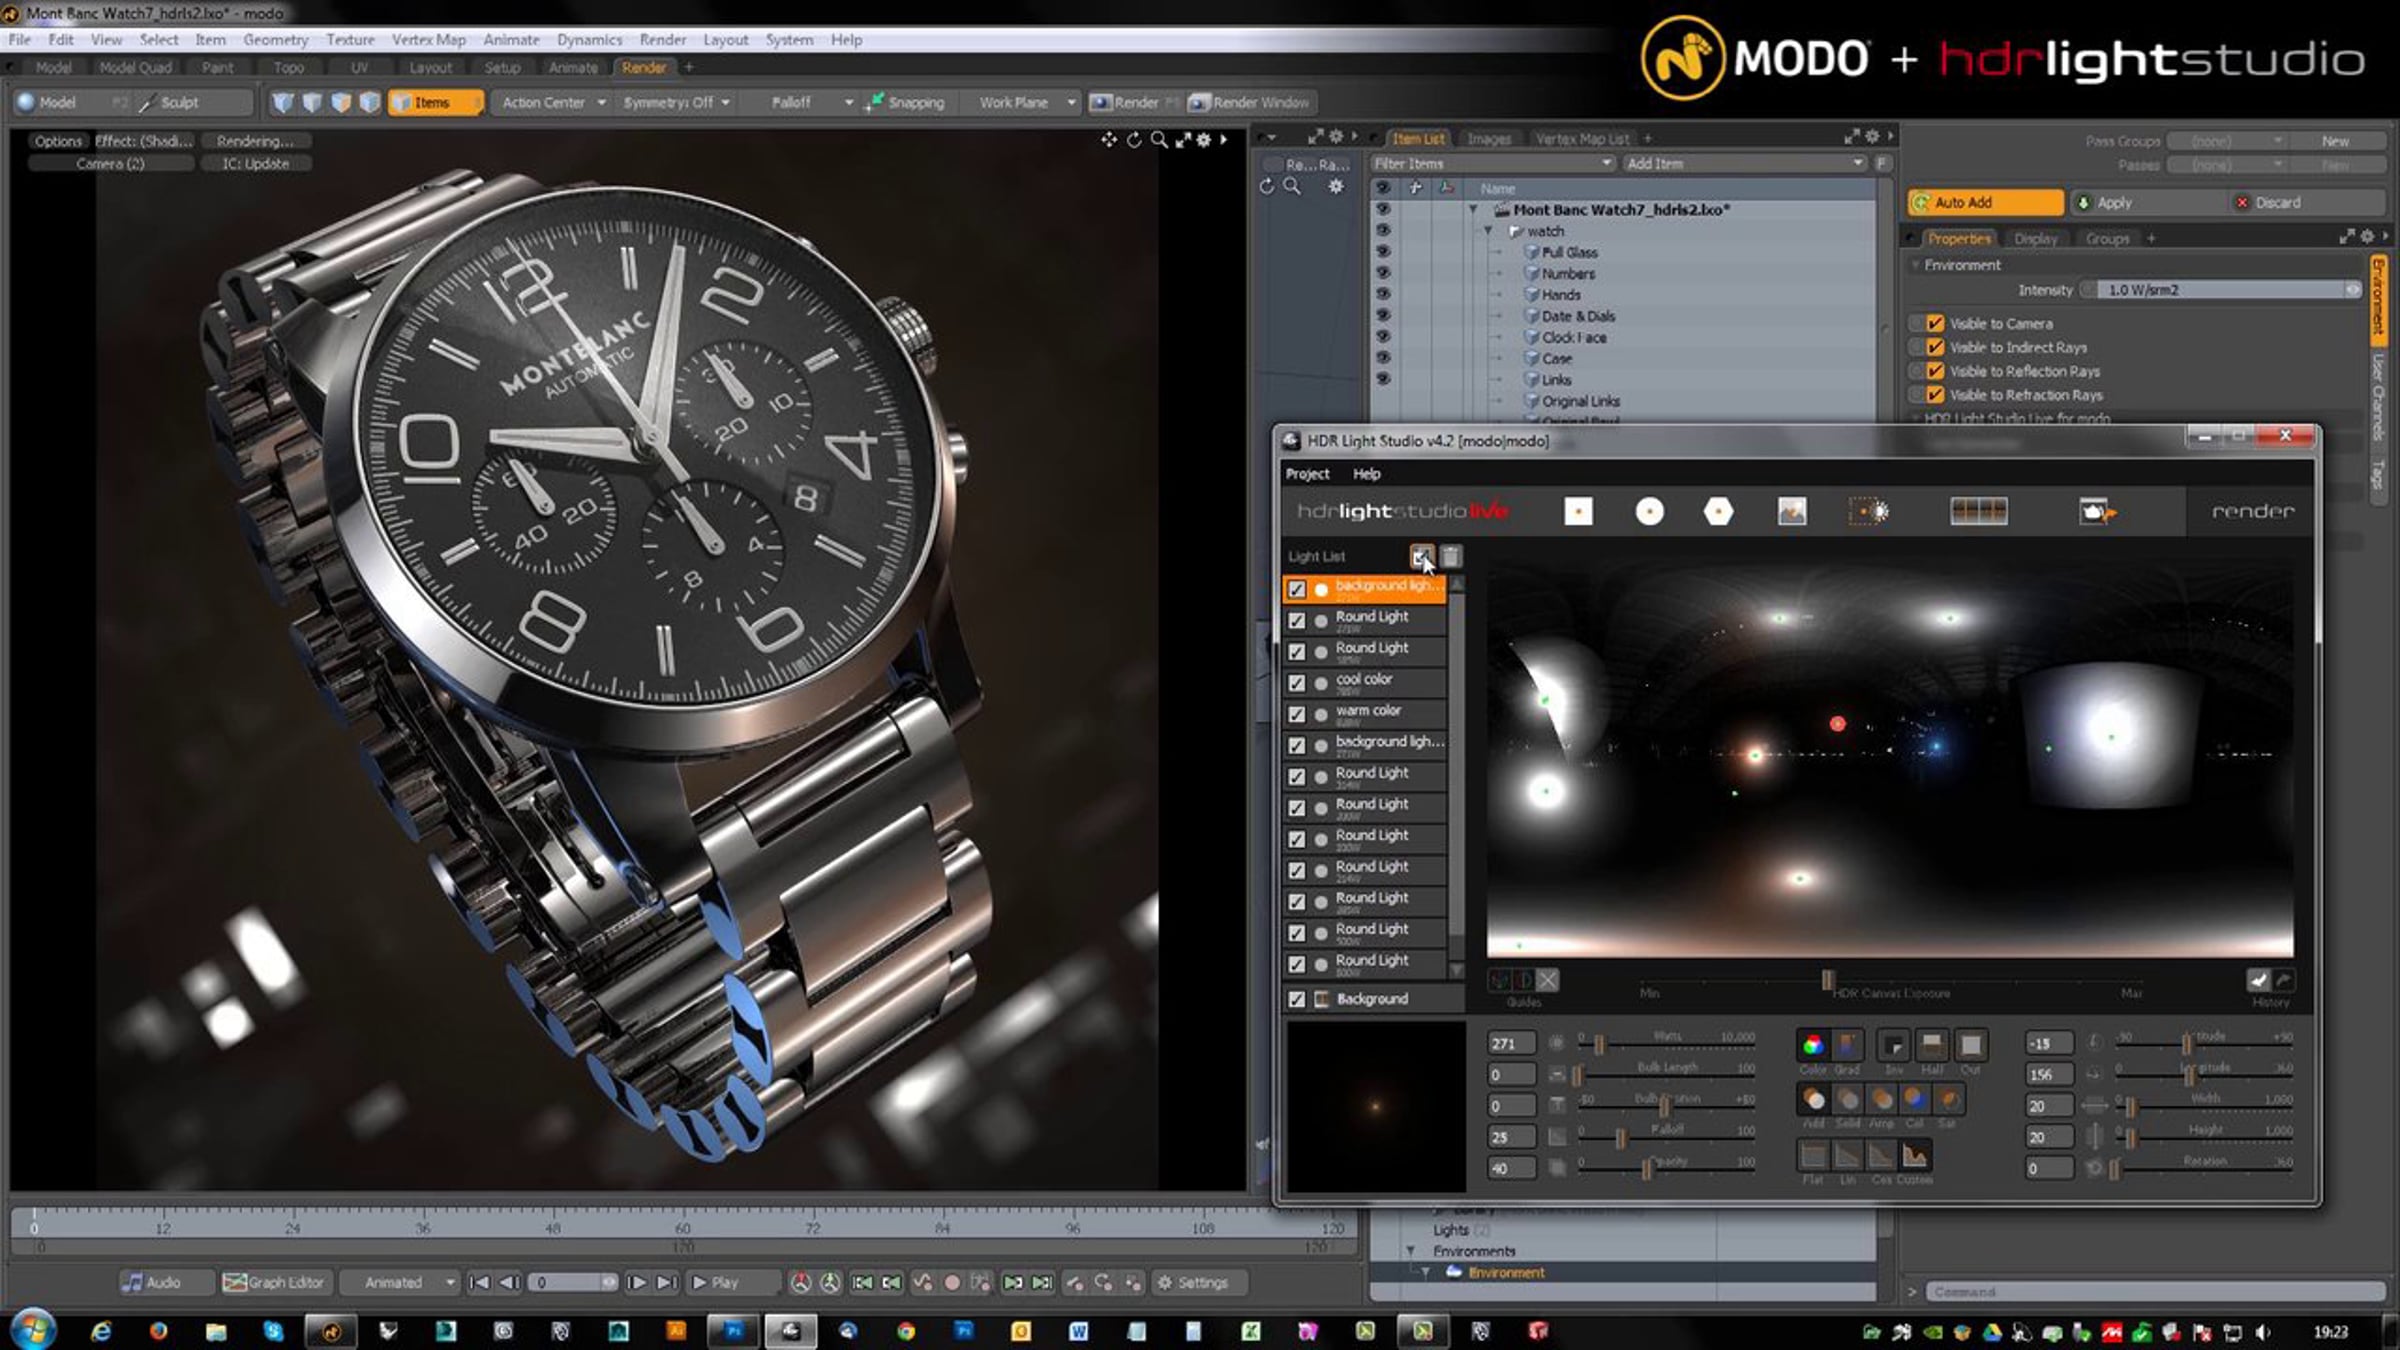Open the Texture menu
The height and width of the screenshot is (1350, 2400).
coord(350,40)
